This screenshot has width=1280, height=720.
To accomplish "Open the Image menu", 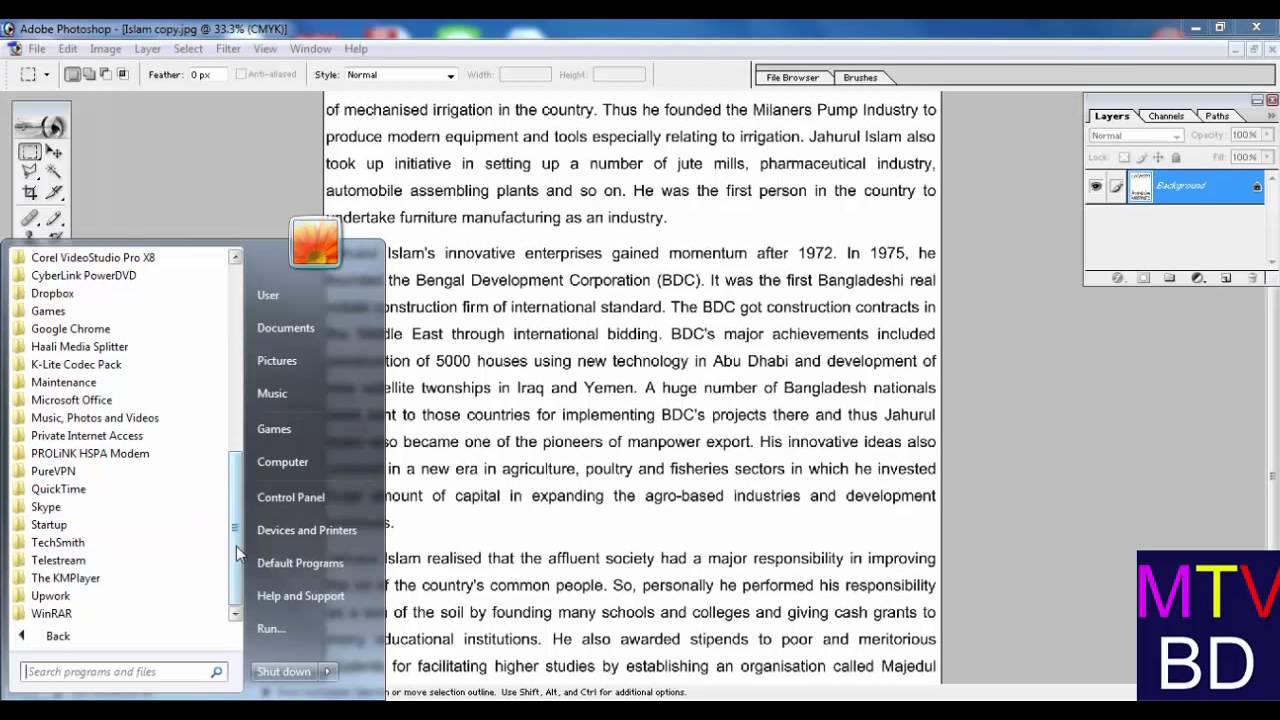I will point(105,49).
